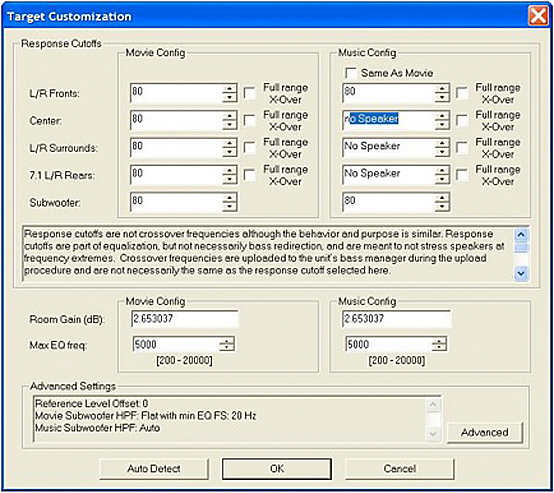Check Full range X-Over for Music Center
Screen dimensions: 554x493
[462, 121]
